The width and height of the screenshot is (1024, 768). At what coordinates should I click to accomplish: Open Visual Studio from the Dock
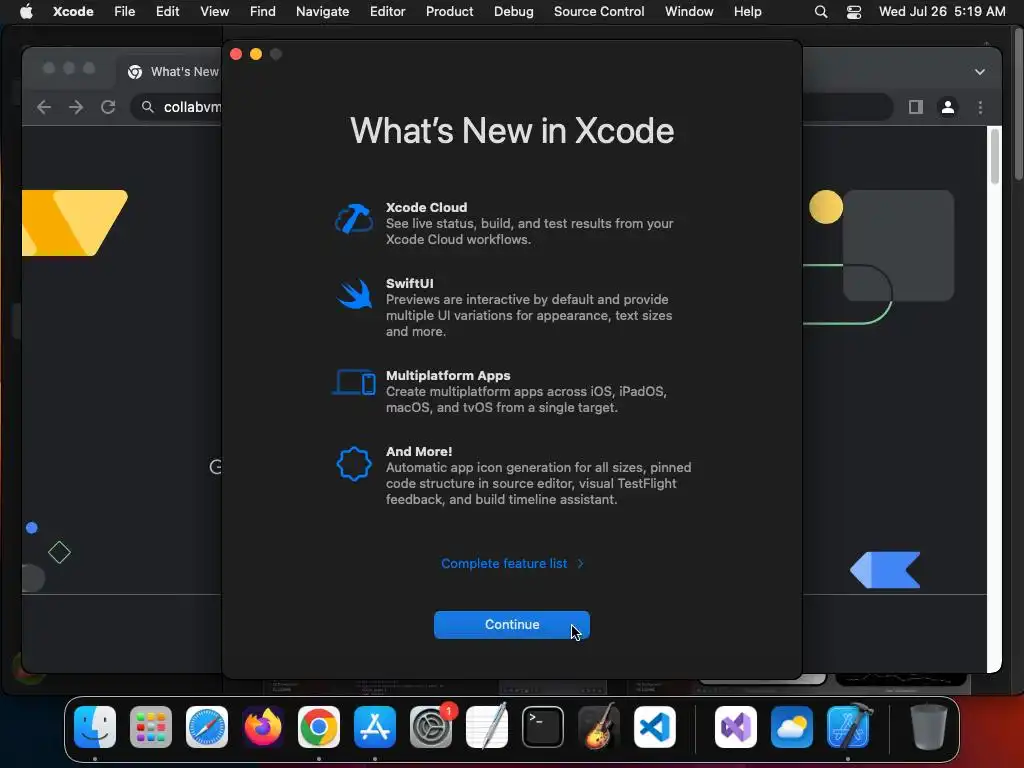pos(736,727)
